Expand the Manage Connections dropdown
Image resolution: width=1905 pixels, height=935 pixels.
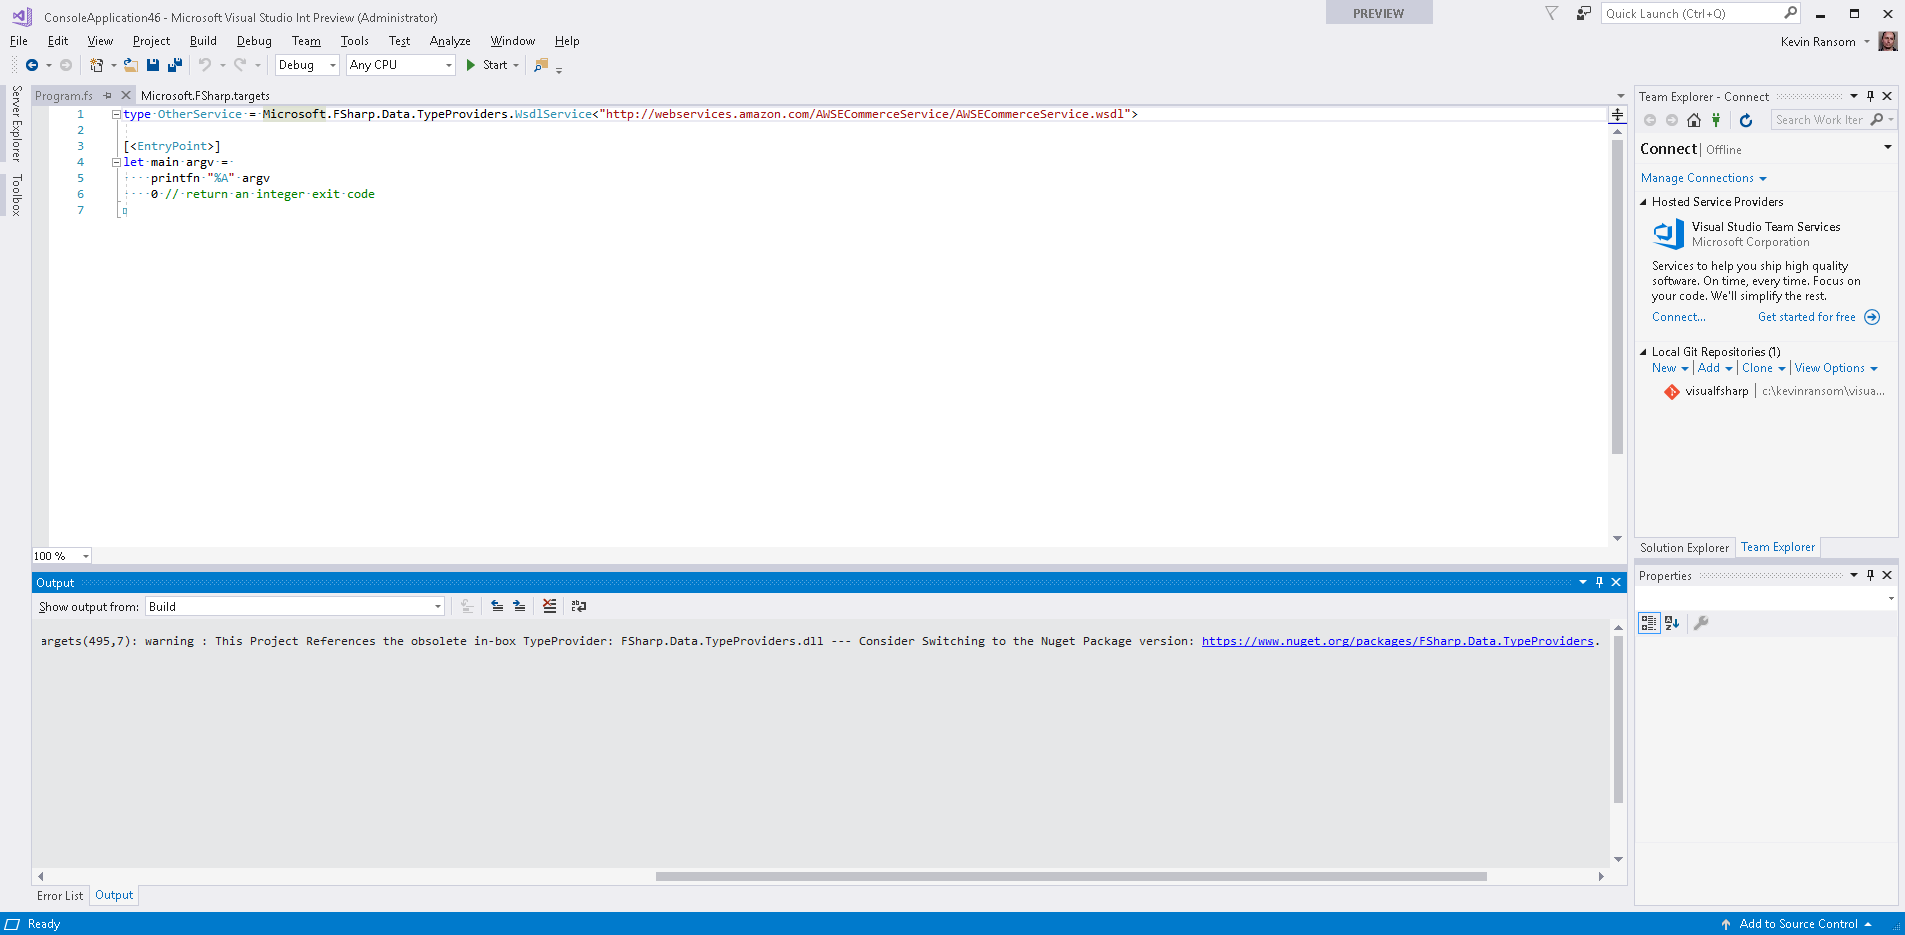1763,178
